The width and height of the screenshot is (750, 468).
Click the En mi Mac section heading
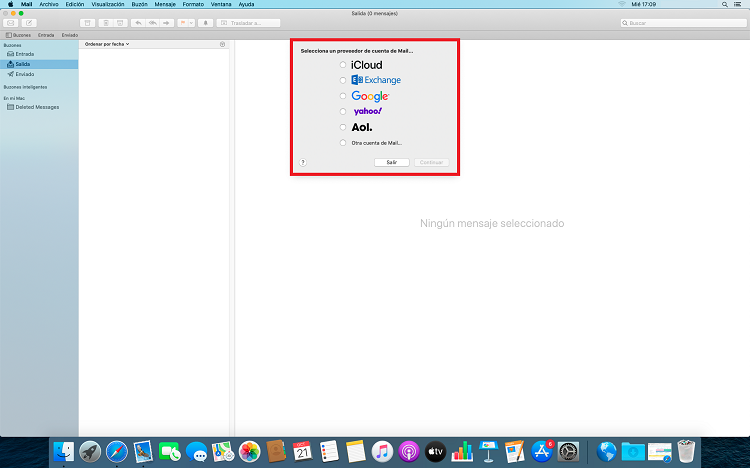pyautogui.click(x=14, y=98)
